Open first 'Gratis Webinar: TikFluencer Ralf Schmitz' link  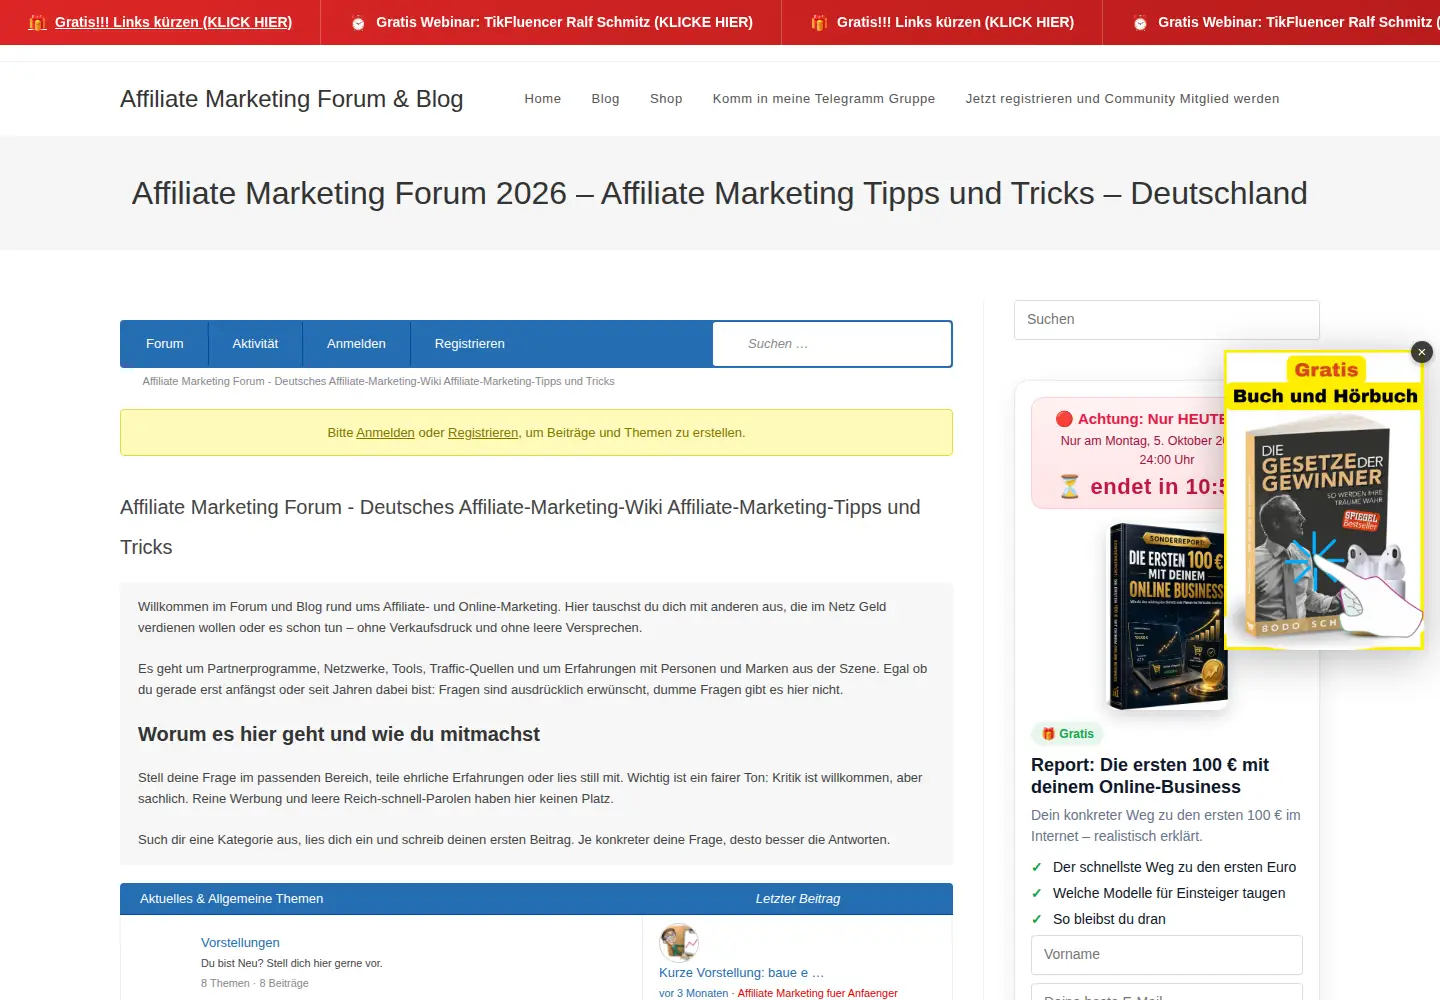(x=564, y=22)
